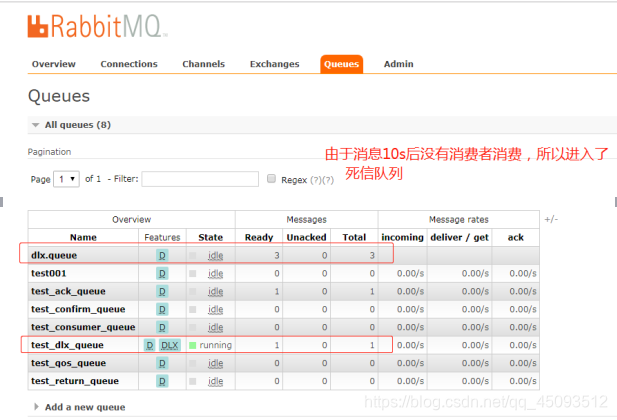Open the test_qos_queue queue

tap(68, 363)
